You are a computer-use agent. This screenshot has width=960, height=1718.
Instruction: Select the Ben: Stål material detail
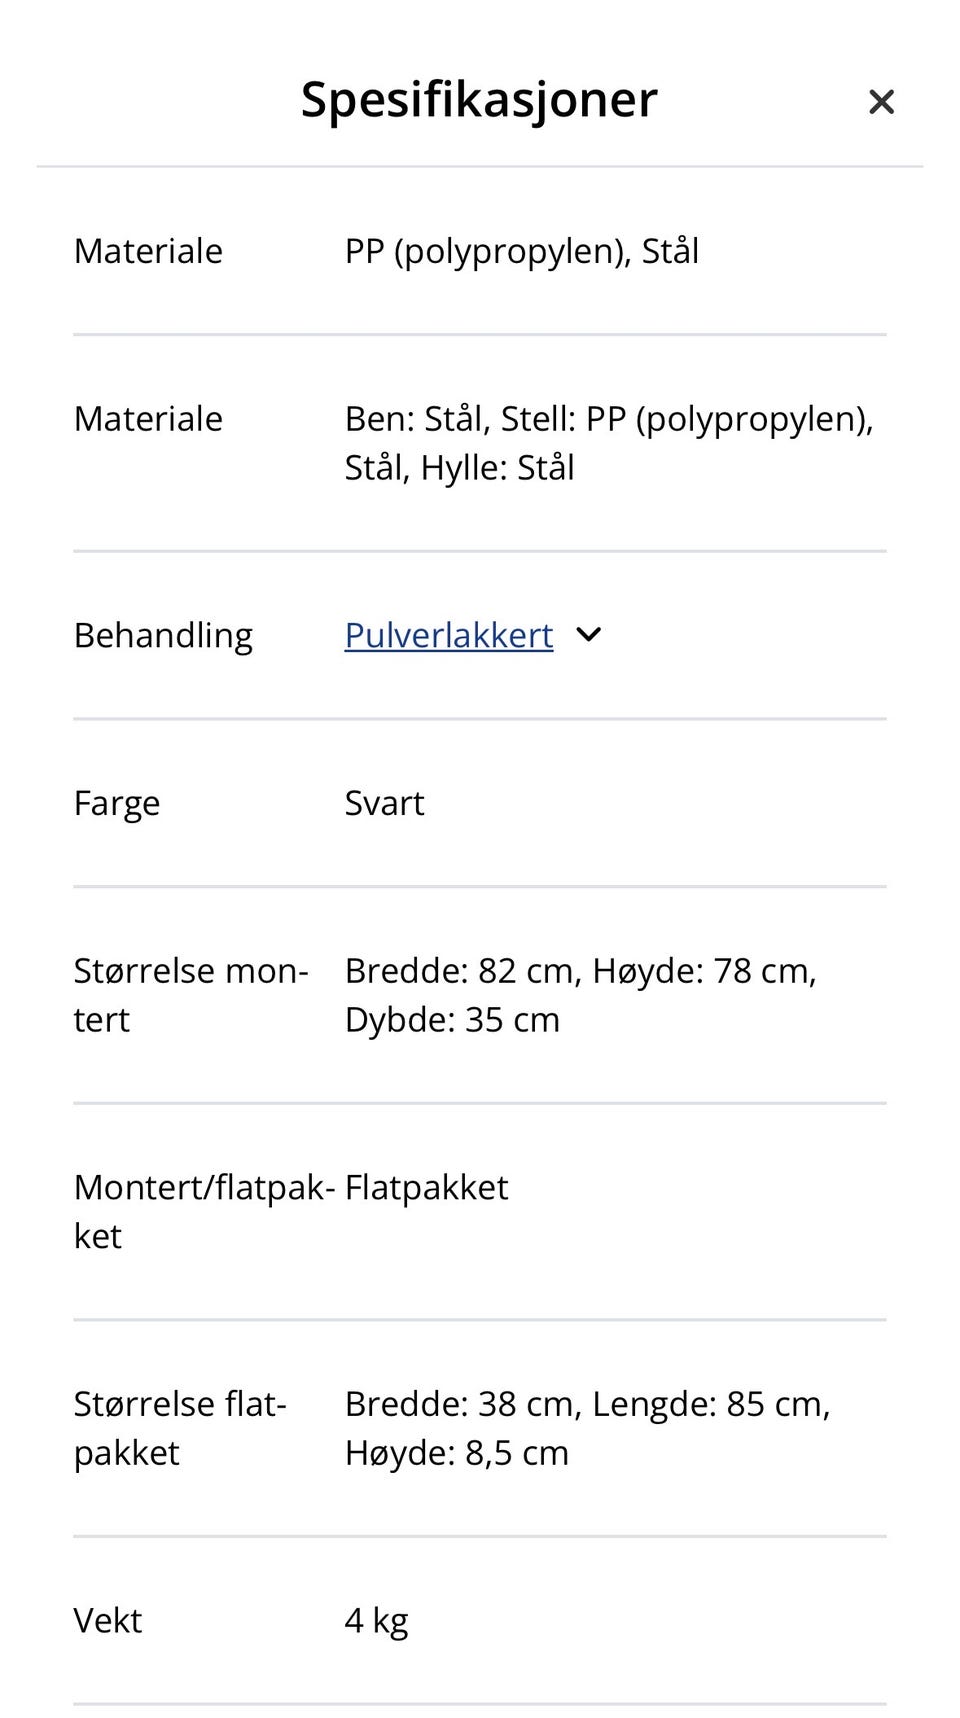tap(414, 419)
